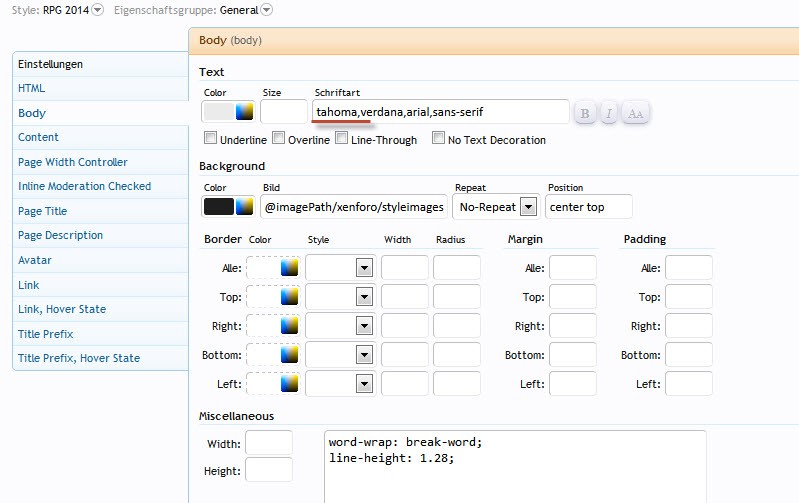
Task: Click border Alle Radius field
Action: tap(457, 268)
